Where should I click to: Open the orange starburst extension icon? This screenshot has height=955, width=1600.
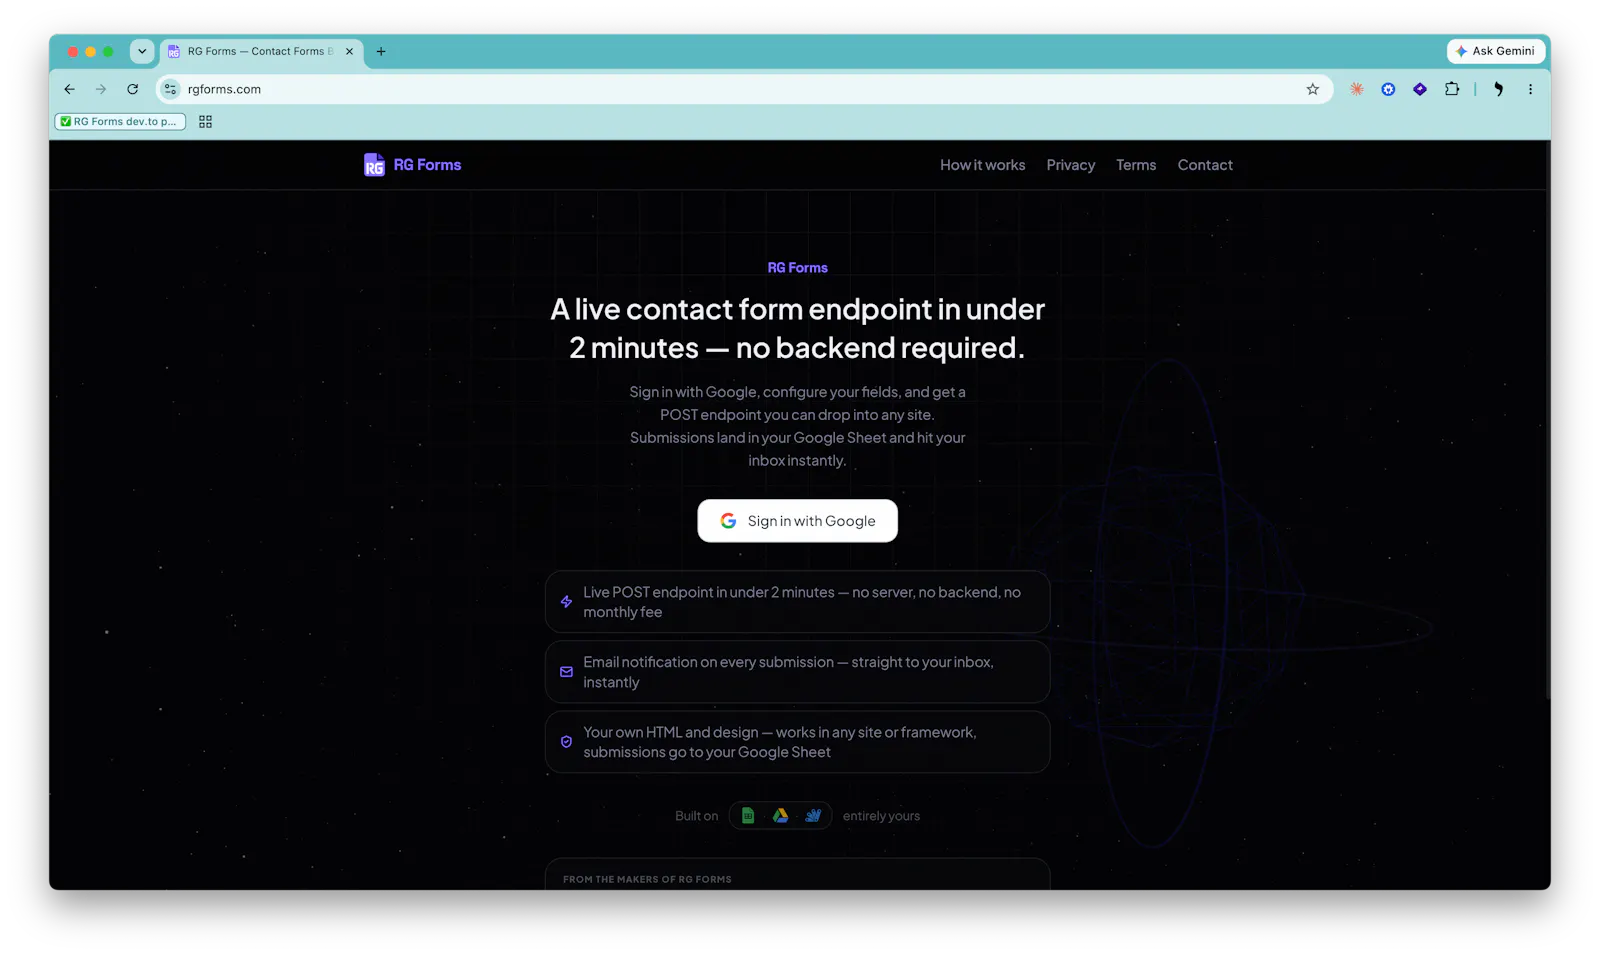click(1356, 89)
